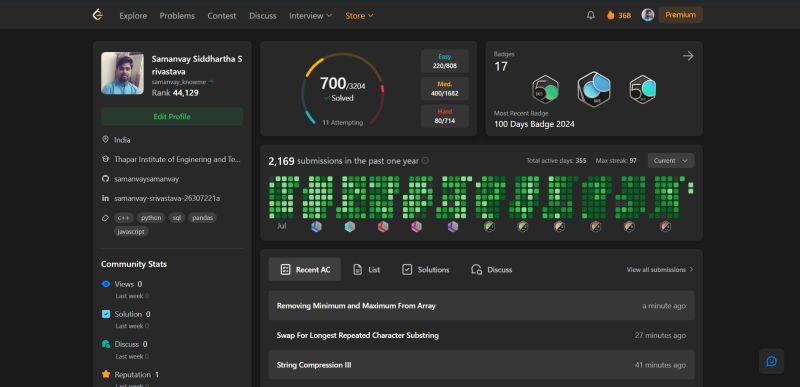The height and width of the screenshot is (387, 800).
Task: Click the LinkedIn icon in profile sidebar
Action: tap(106, 198)
